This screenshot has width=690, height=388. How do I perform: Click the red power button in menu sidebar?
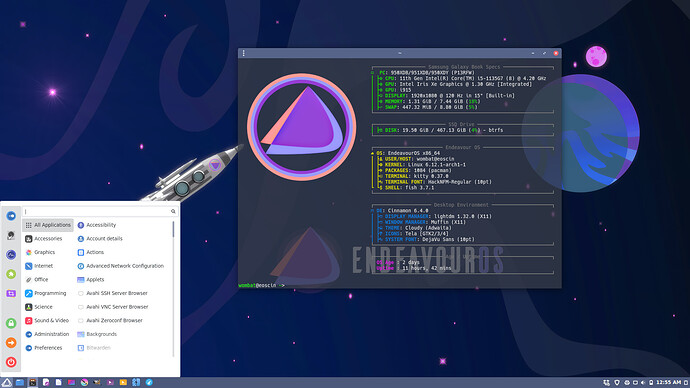click(11, 362)
